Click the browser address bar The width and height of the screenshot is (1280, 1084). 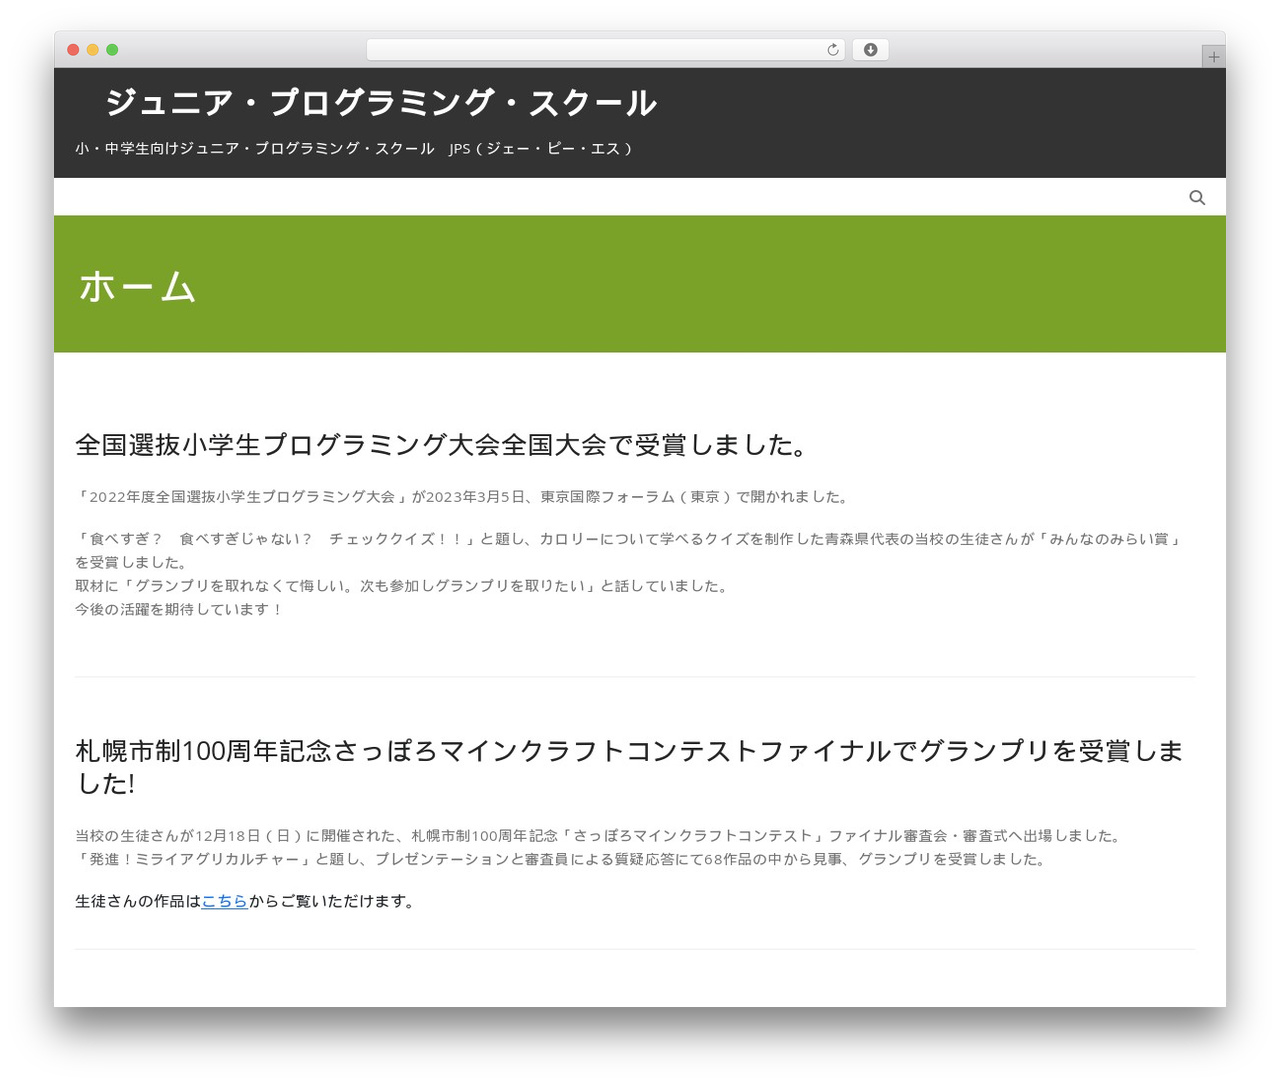606,50
